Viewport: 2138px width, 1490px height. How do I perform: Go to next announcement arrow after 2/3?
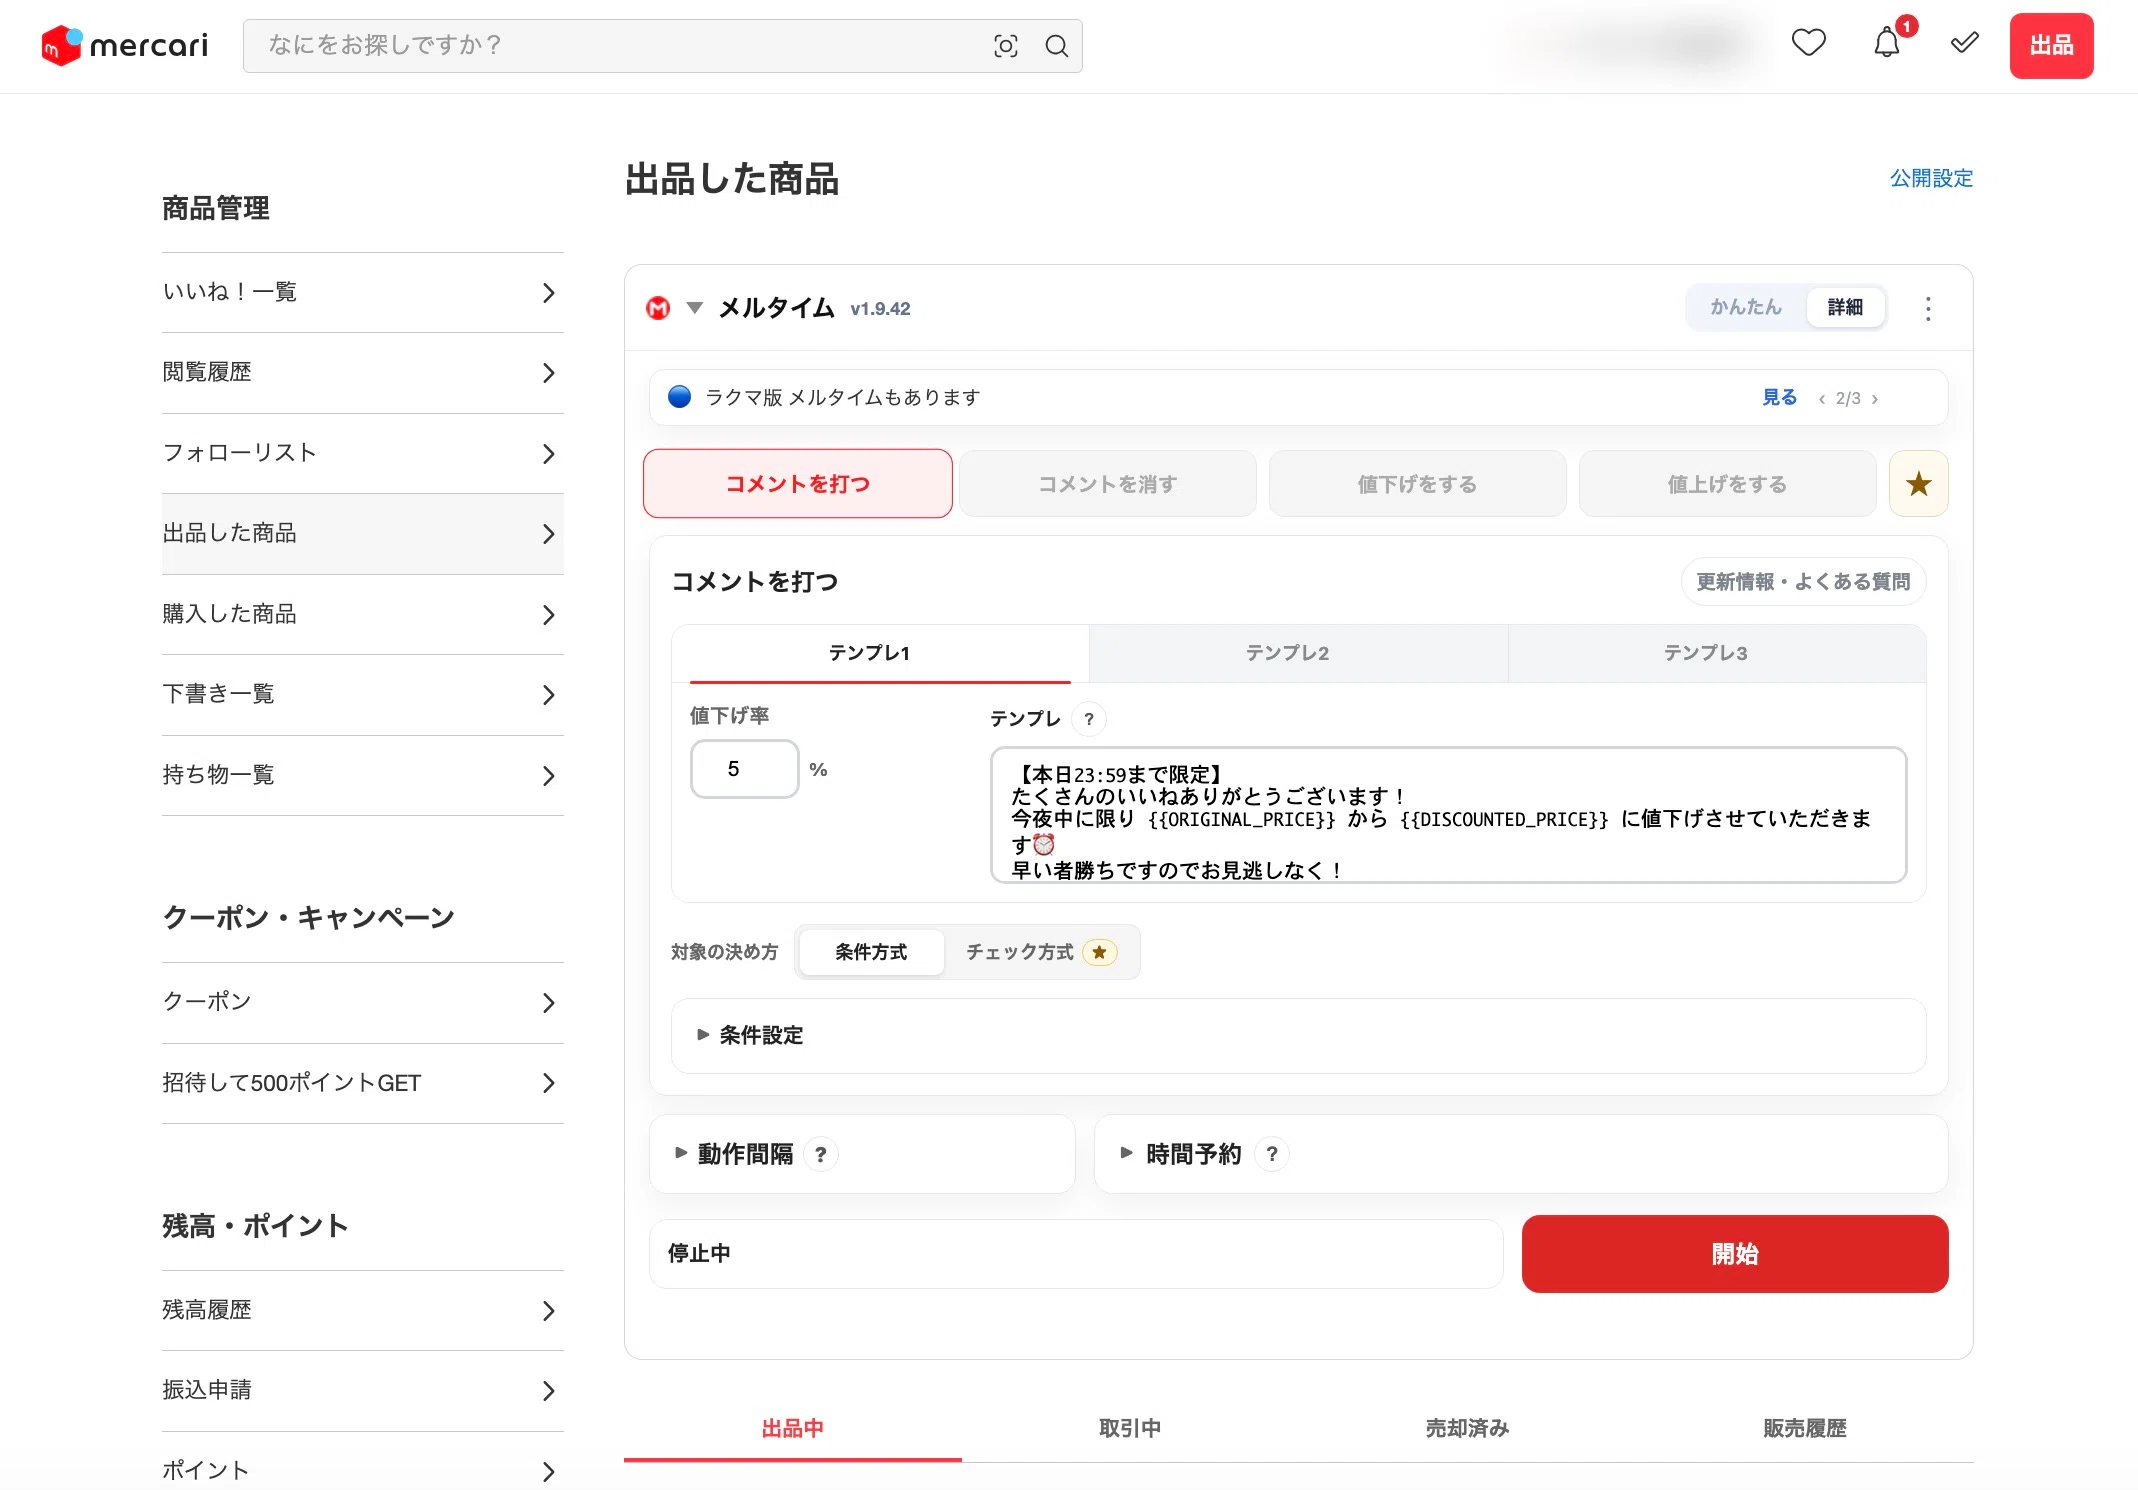(x=1875, y=399)
